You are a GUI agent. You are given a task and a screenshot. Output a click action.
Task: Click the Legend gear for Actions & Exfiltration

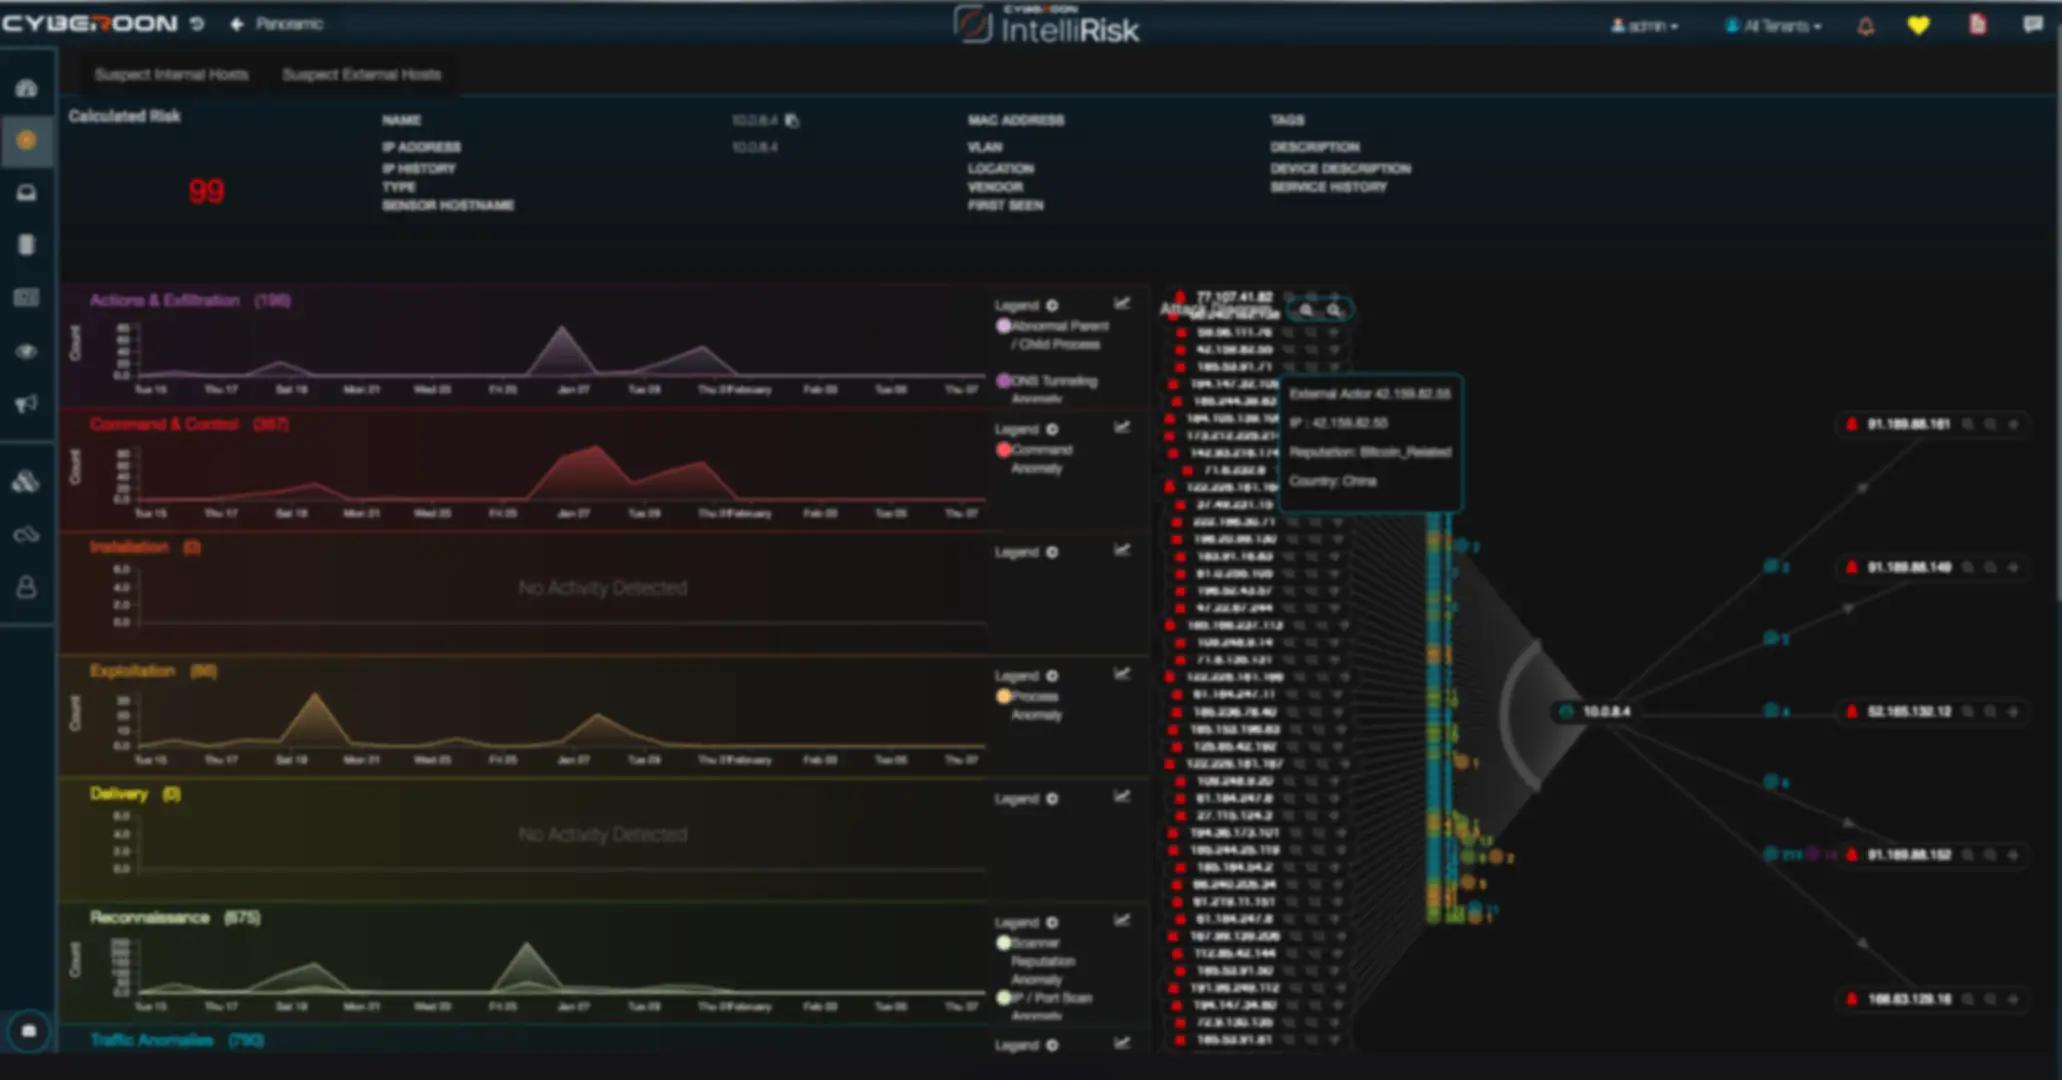[x=1052, y=305]
